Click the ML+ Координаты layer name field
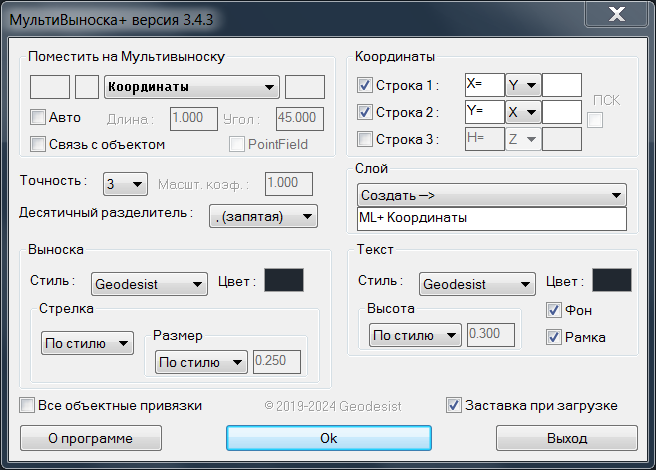The height and width of the screenshot is (470, 656). pos(491,218)
